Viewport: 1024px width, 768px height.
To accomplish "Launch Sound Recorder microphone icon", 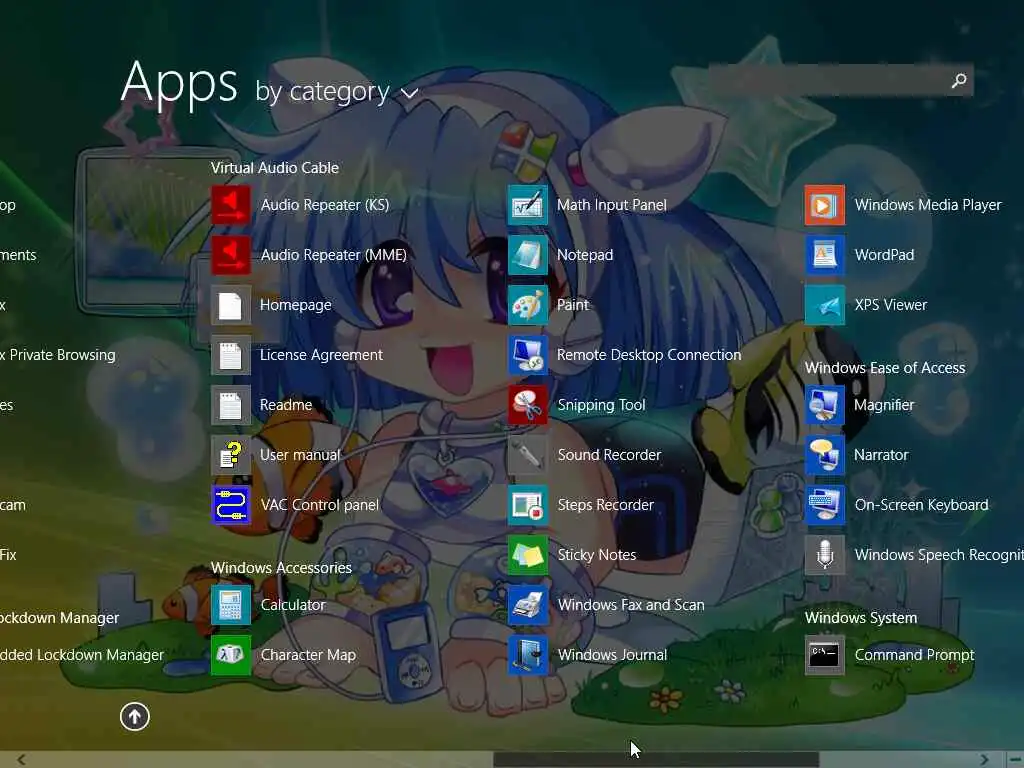I will (x=528, y=455).
